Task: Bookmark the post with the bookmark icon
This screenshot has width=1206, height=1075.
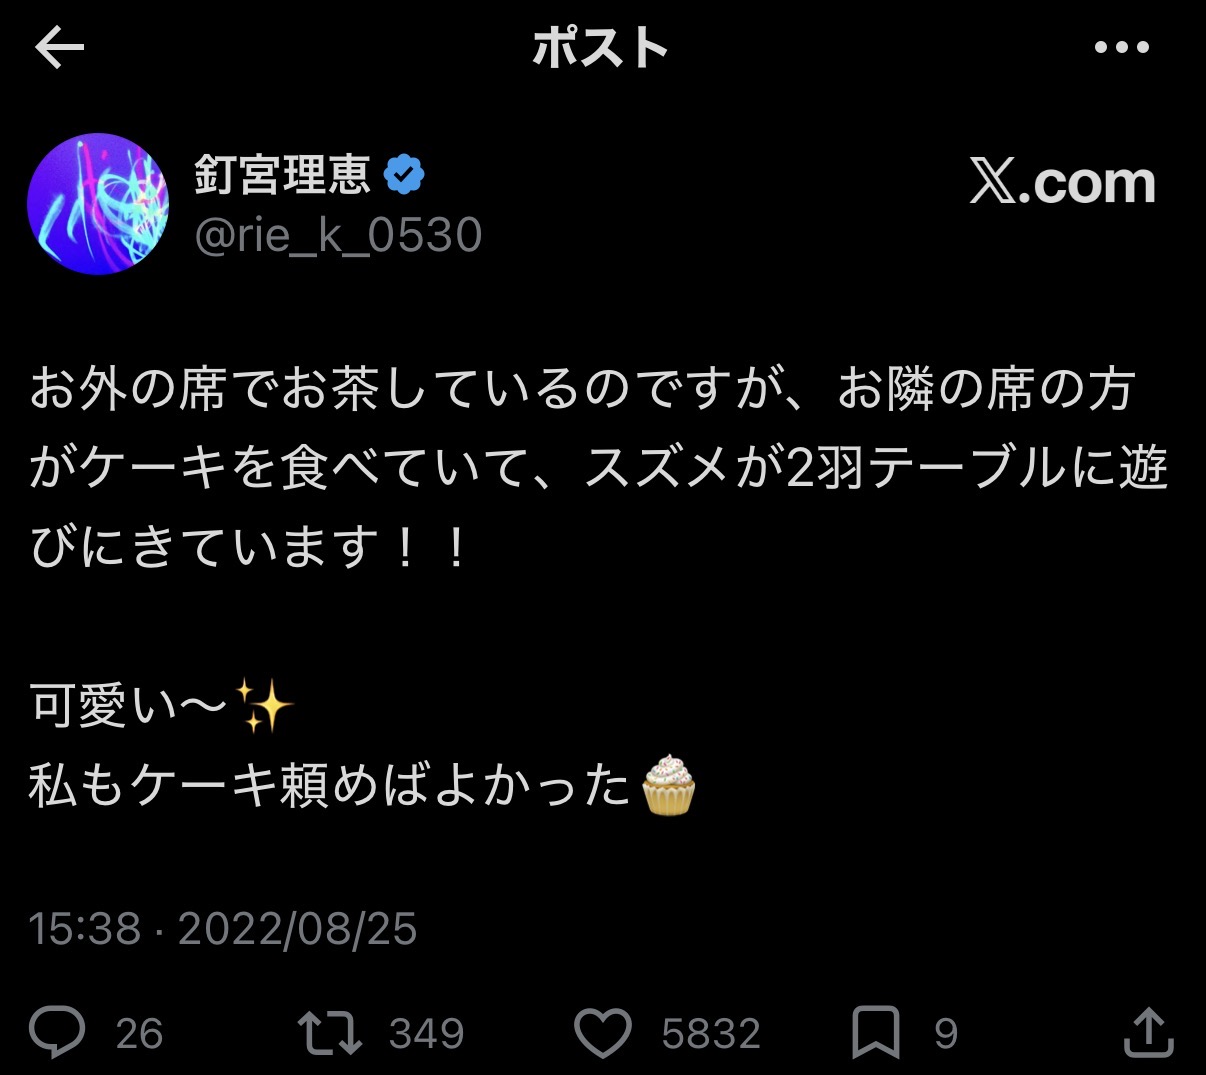Action: coord(875,1033)
